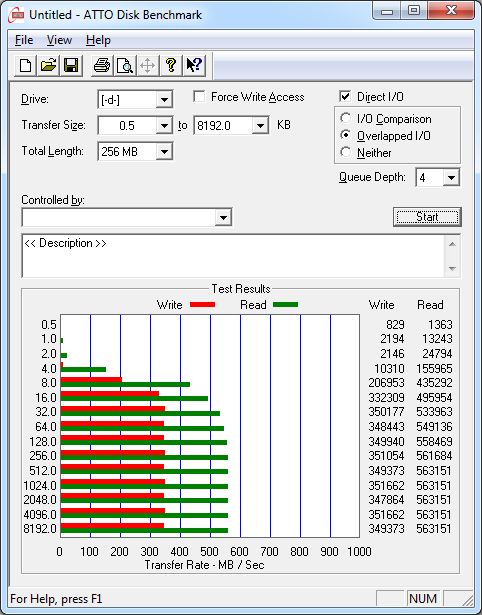Click the Description scrollbar down arrow

452,268
